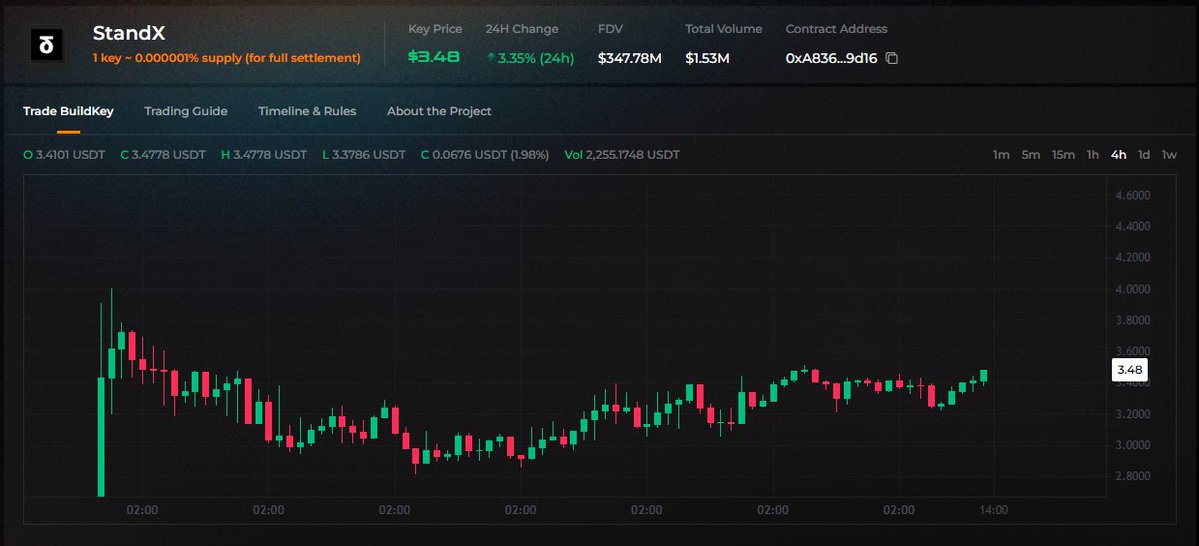Click the StandX project title
The image size is (1199, 546).
tap(128, 33)
